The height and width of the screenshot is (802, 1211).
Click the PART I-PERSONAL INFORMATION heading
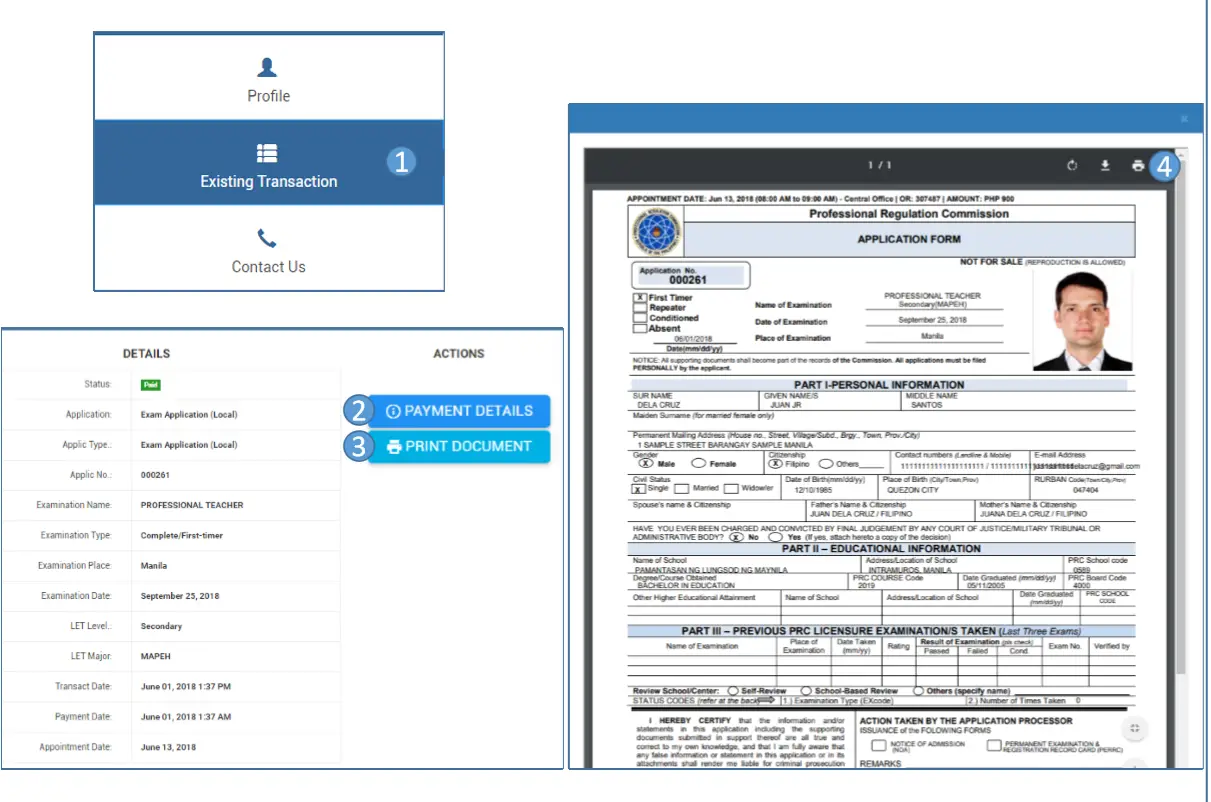coord(879,384)
